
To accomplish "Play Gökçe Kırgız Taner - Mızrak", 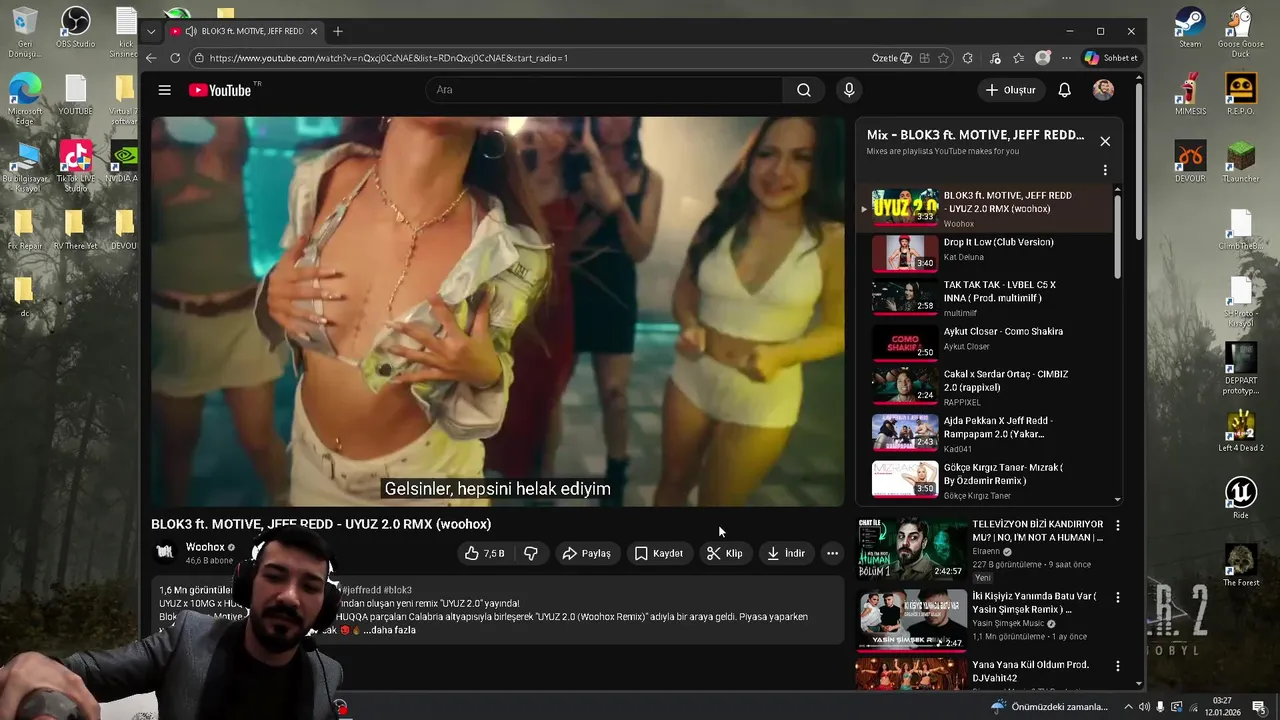I will pyautogui.click(x=985, y=479).
